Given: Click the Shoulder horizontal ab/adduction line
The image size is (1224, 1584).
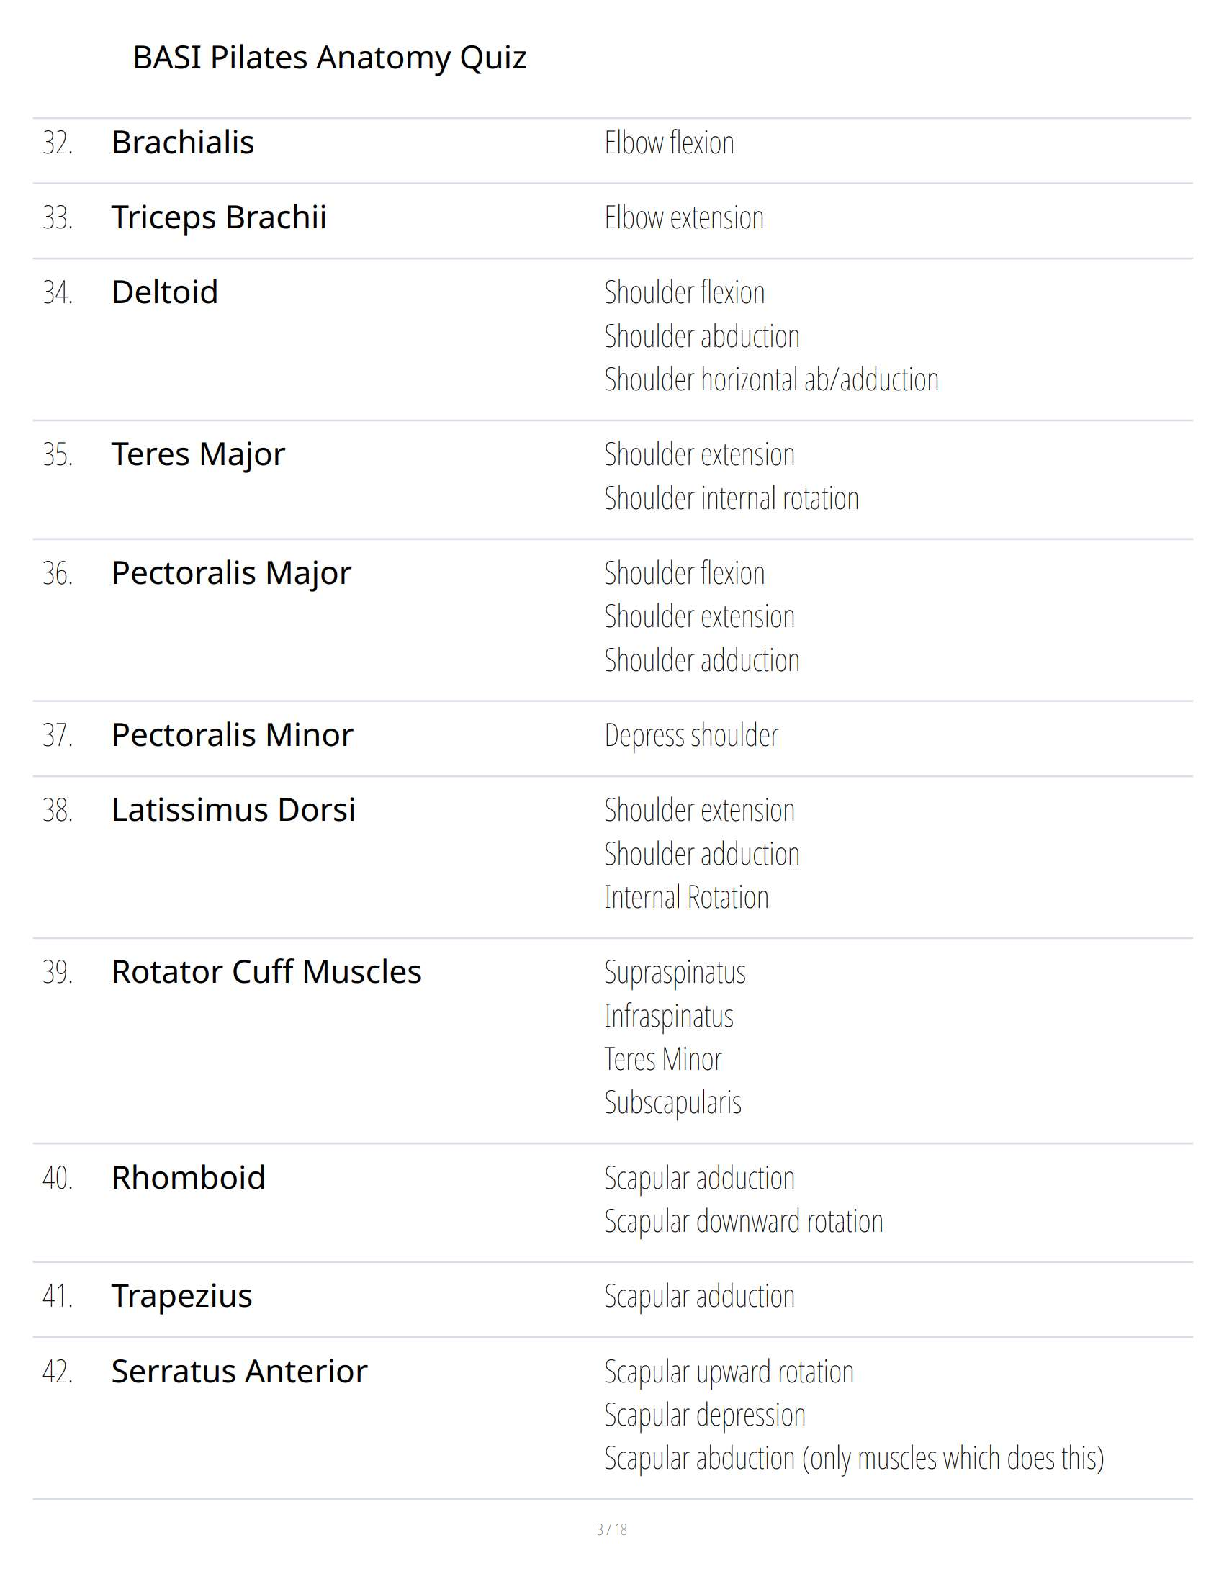Looking at the screenshot, I should [771, 380].
